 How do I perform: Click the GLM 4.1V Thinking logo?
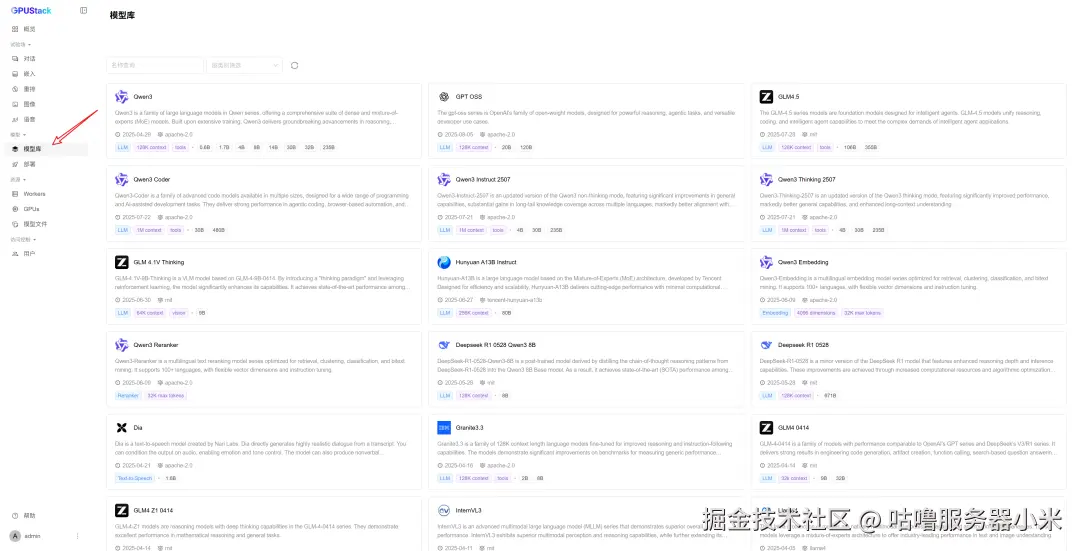click(x=121, y=262)
